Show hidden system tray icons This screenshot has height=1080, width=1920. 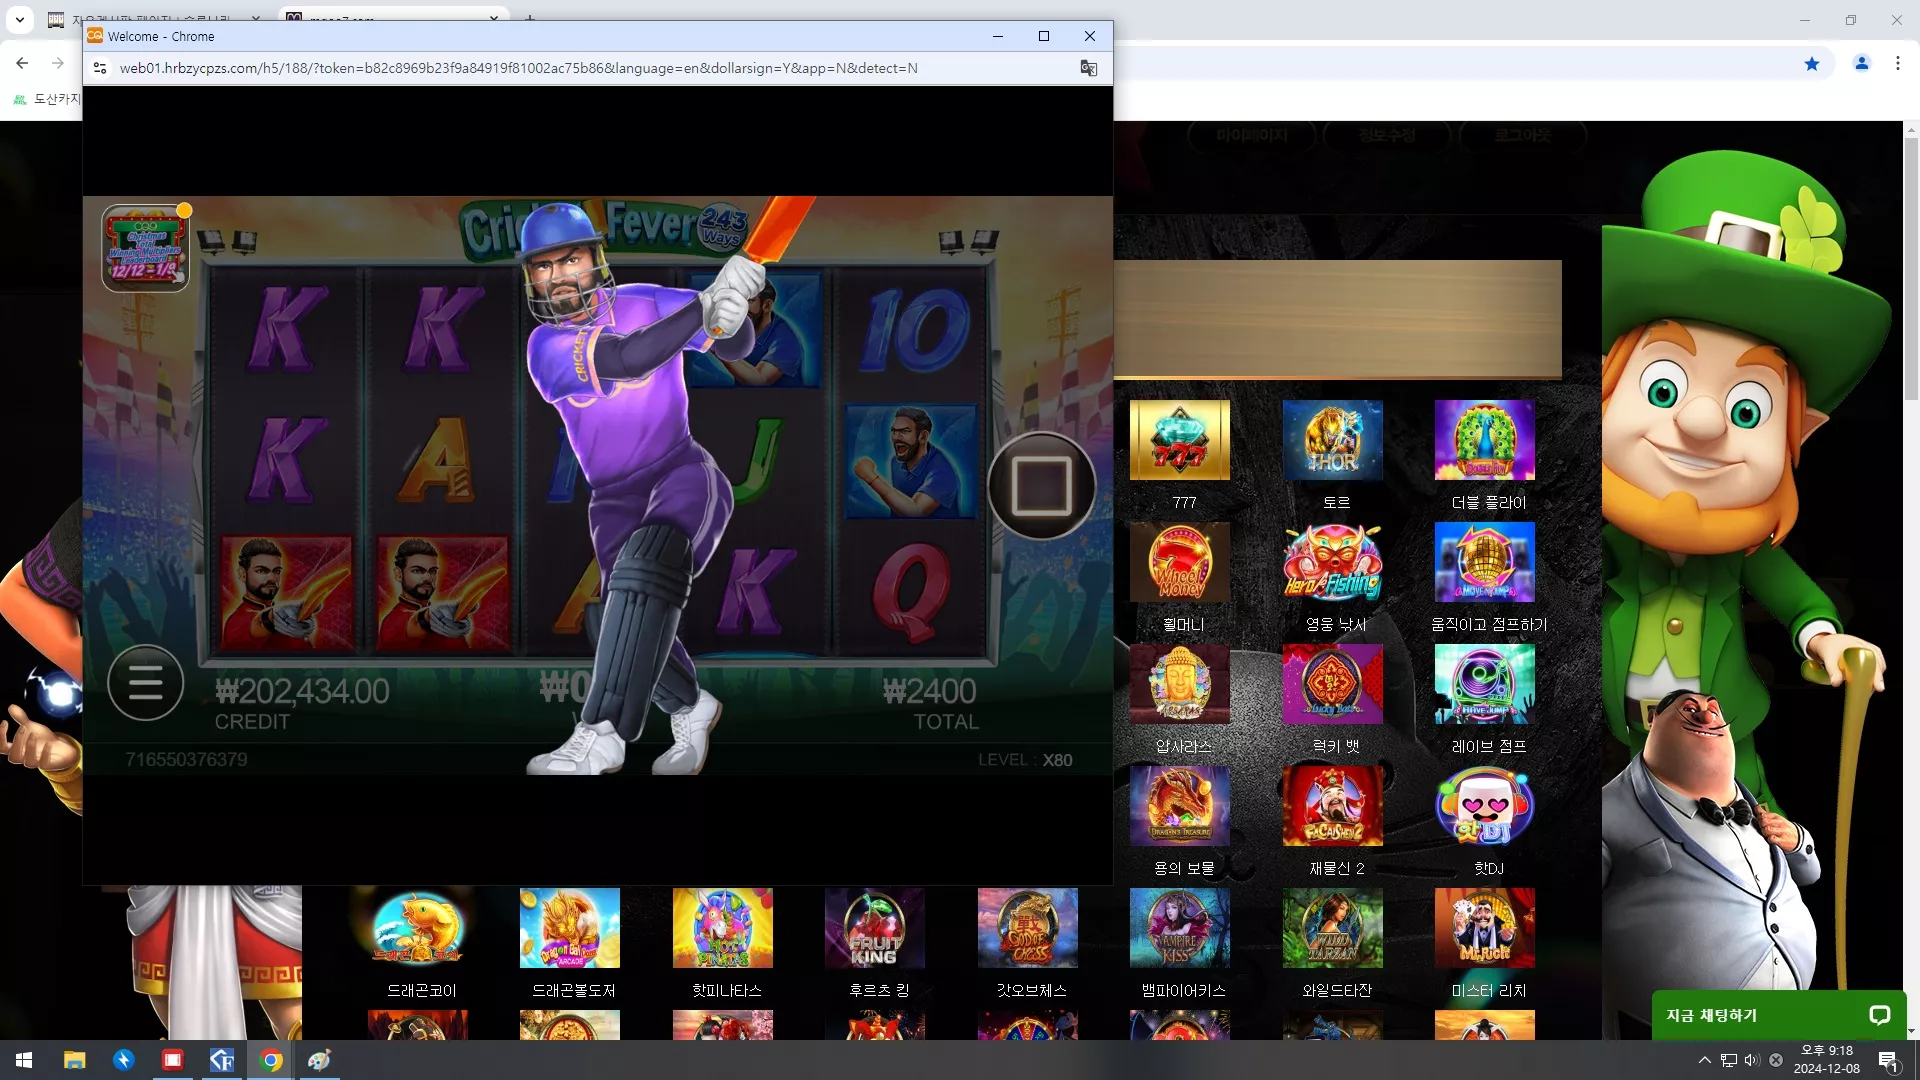click(1704, 1060)
